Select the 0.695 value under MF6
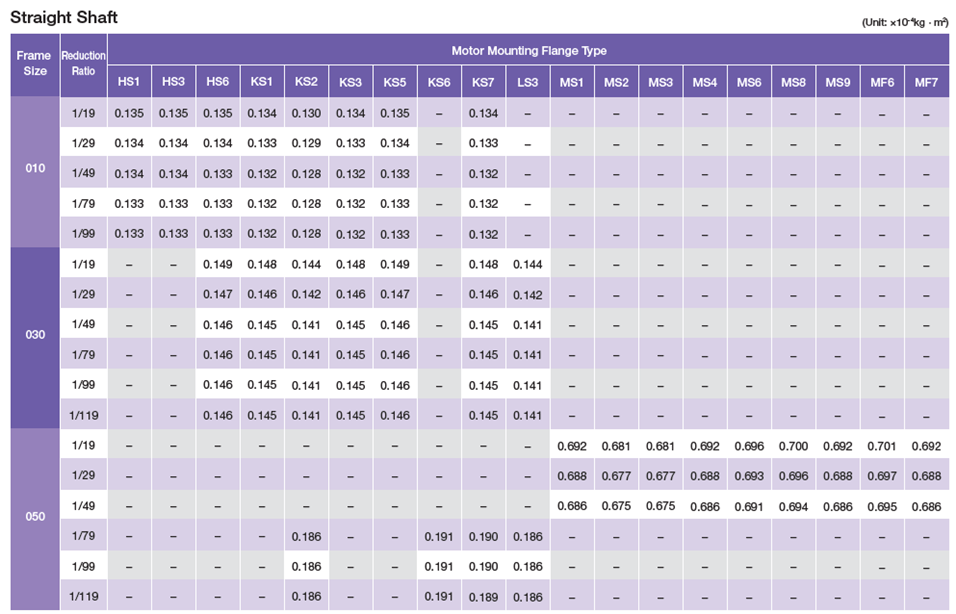Viewport: 956px width, 614px height. point(881,507)
